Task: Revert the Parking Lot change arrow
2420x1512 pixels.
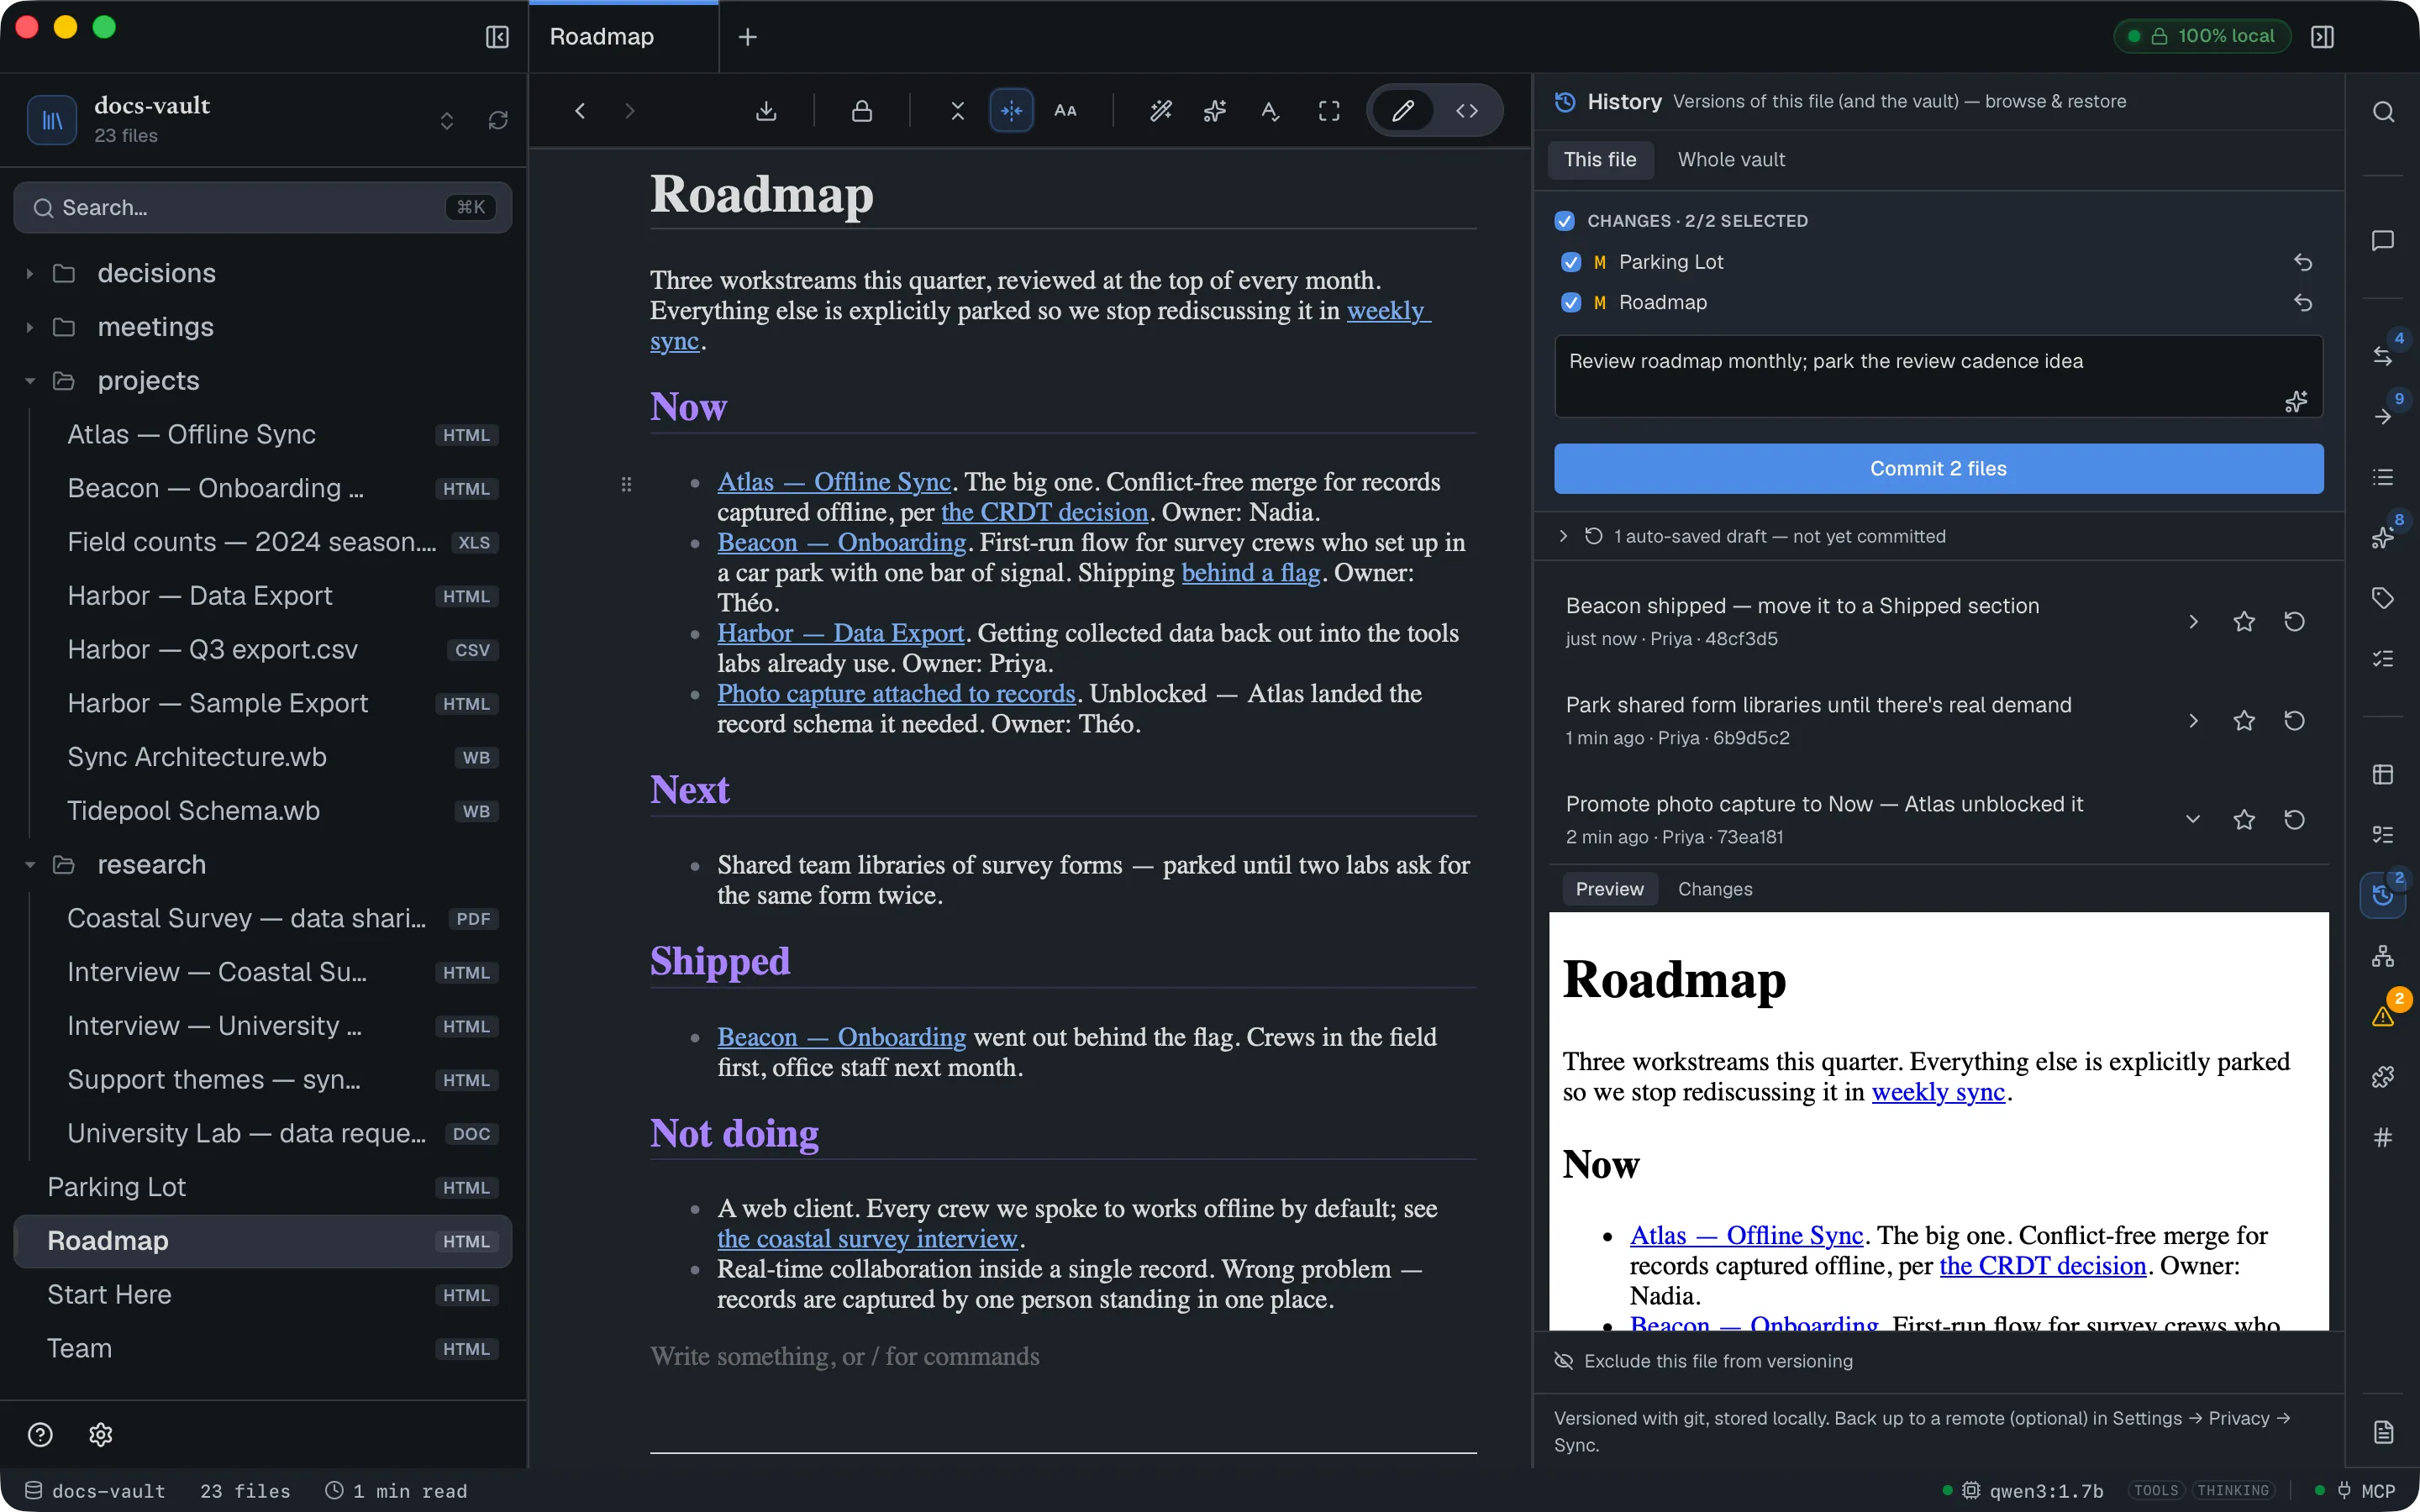Action: (x=2303, y=263)
